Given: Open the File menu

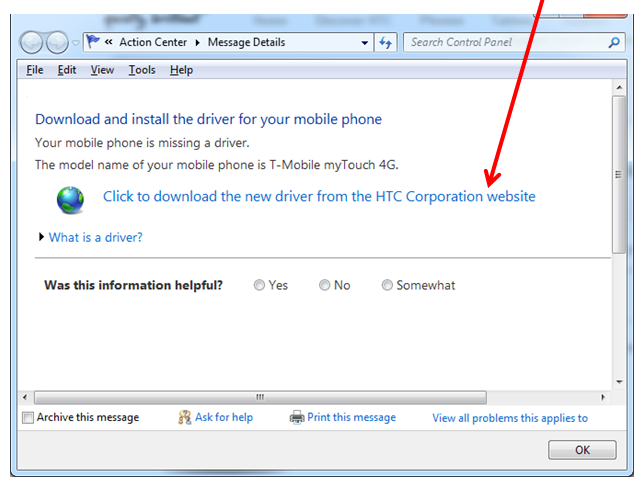Looking at the screenshot, I should [x=35, y=70].
